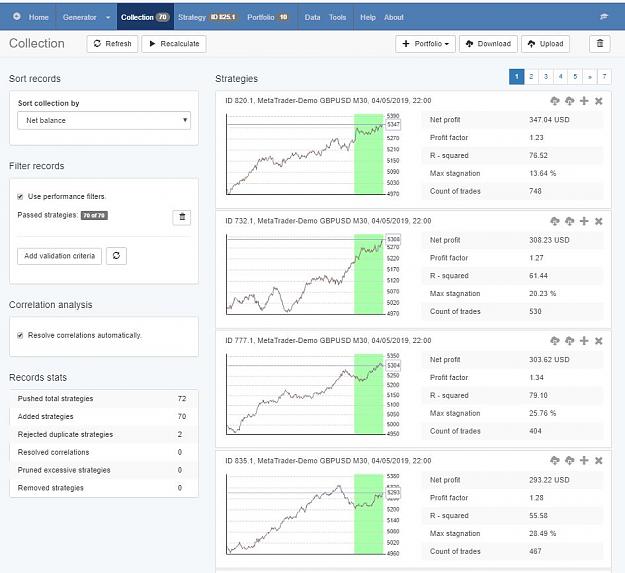This screenshot has height=573, width=625.
Task: Toggle Resolve correlations automatically checkbox
Action: (20, 336)
